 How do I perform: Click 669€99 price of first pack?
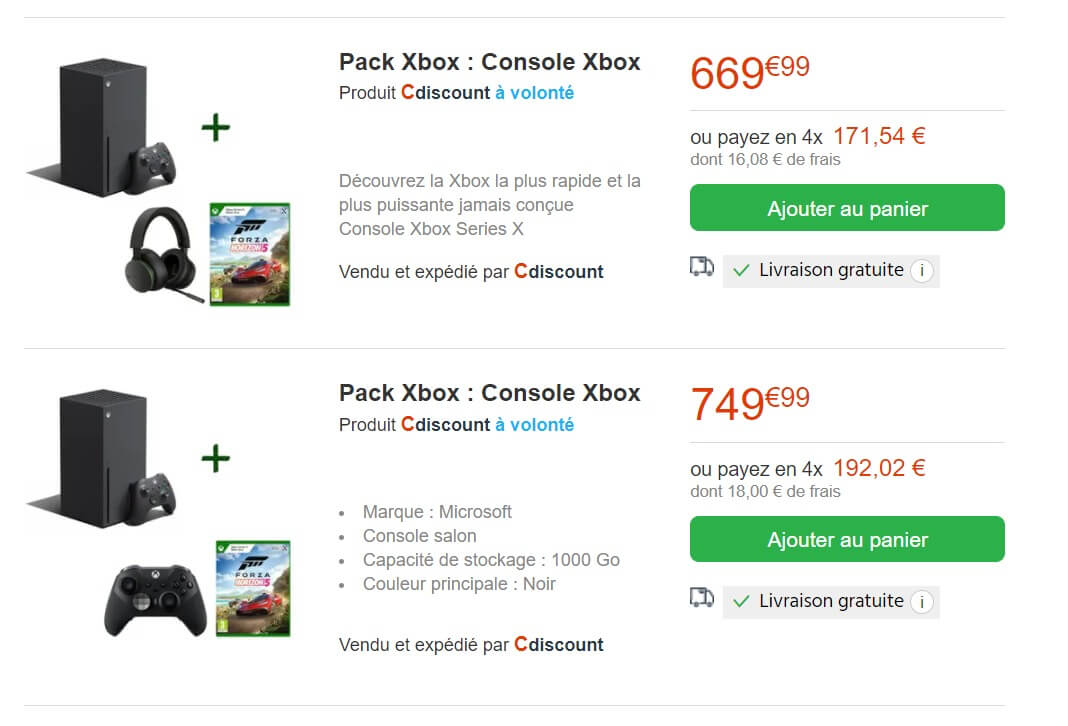pyautogui.click(x=749, y=72)
